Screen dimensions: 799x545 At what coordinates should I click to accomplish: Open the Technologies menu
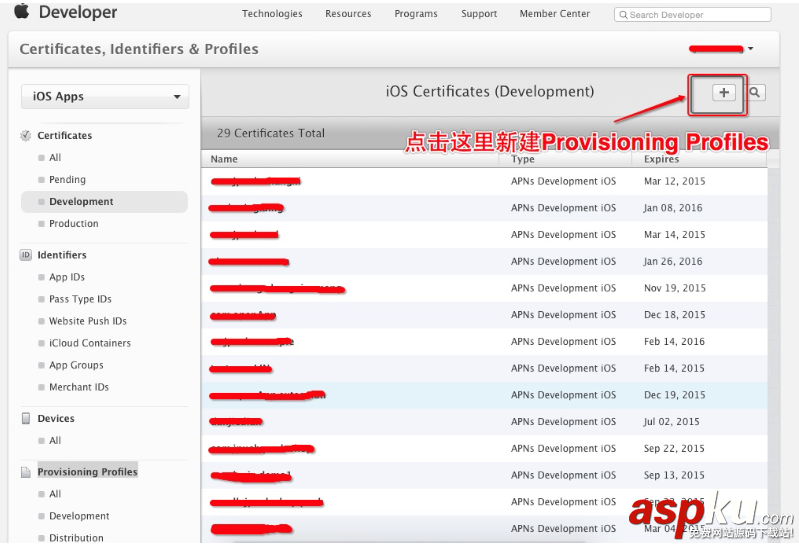click(x=272, y=14)
